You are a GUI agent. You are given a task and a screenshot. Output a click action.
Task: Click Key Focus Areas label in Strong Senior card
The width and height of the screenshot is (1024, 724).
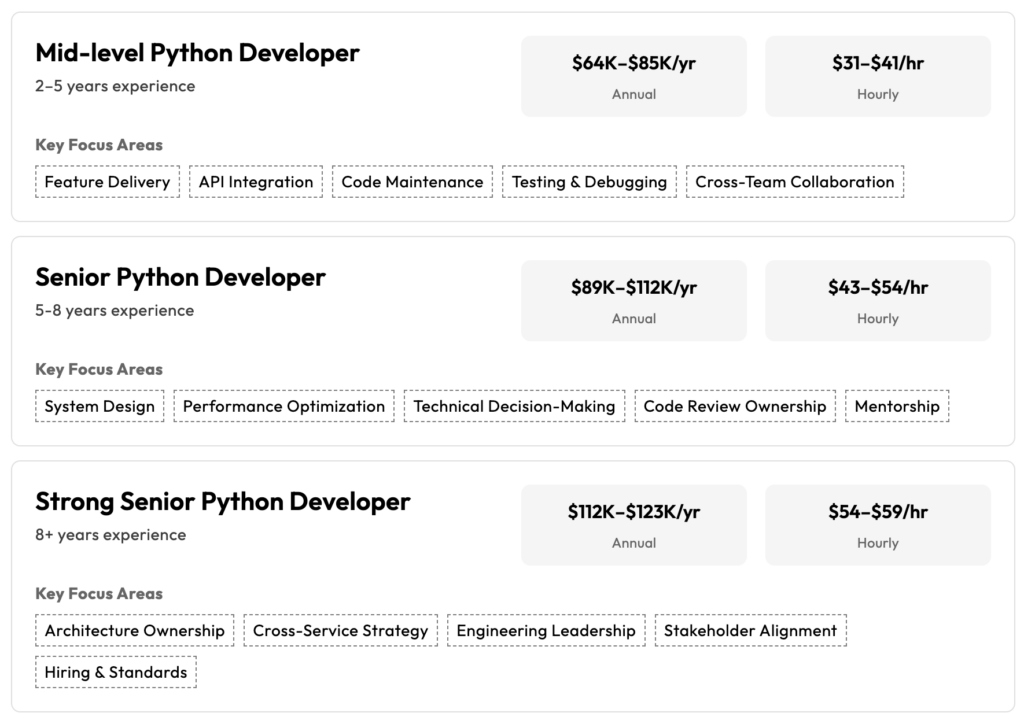99,594
